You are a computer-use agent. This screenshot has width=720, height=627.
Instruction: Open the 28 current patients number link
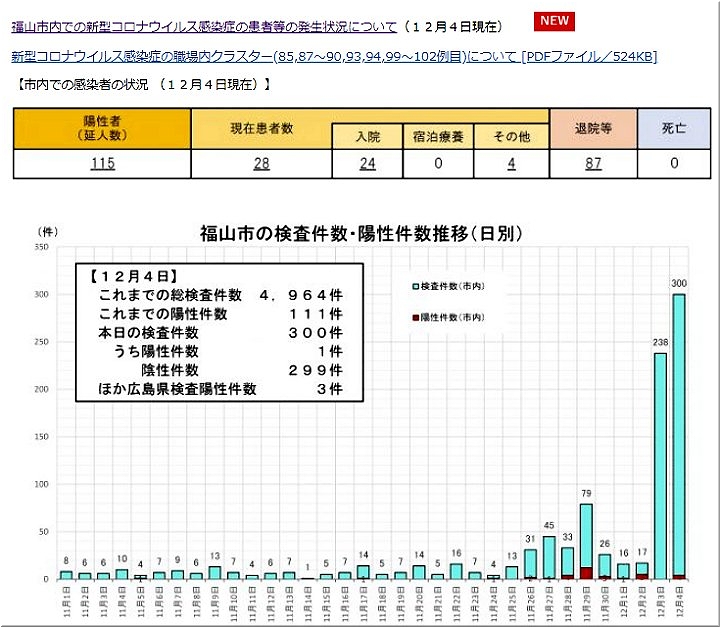point(261,164)
